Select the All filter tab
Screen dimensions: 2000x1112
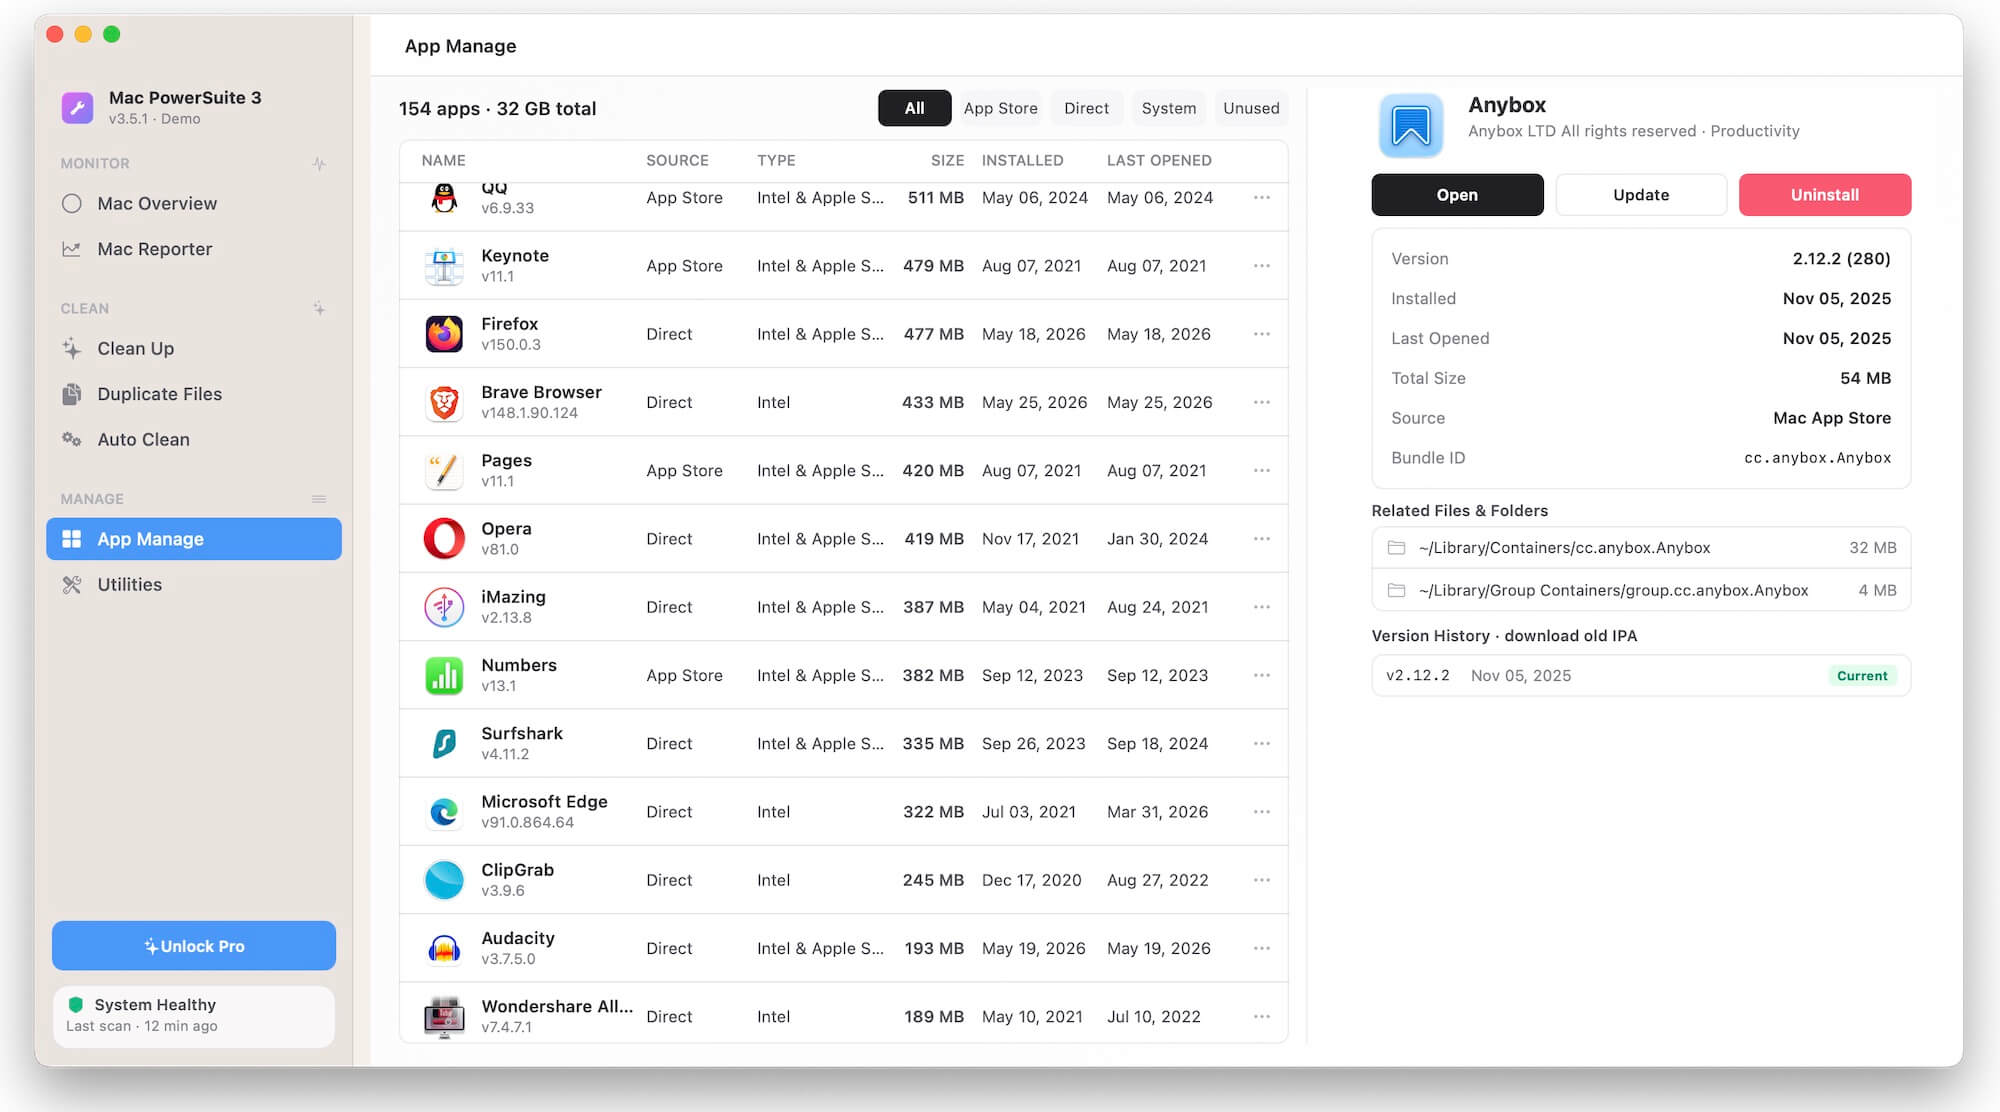point(914,108)
